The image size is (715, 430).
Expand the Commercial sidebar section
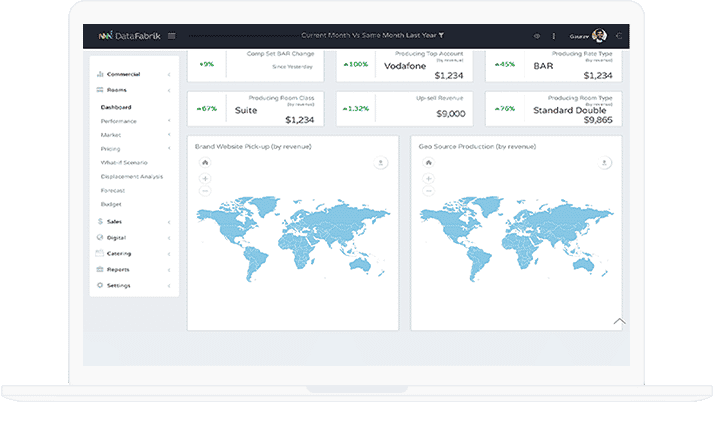133,74
